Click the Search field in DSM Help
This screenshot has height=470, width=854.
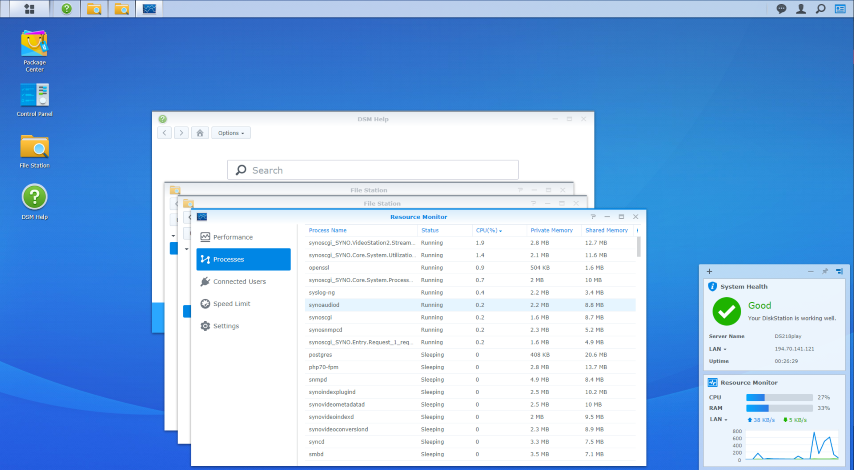pyautogui.click(x=373, y=170)
